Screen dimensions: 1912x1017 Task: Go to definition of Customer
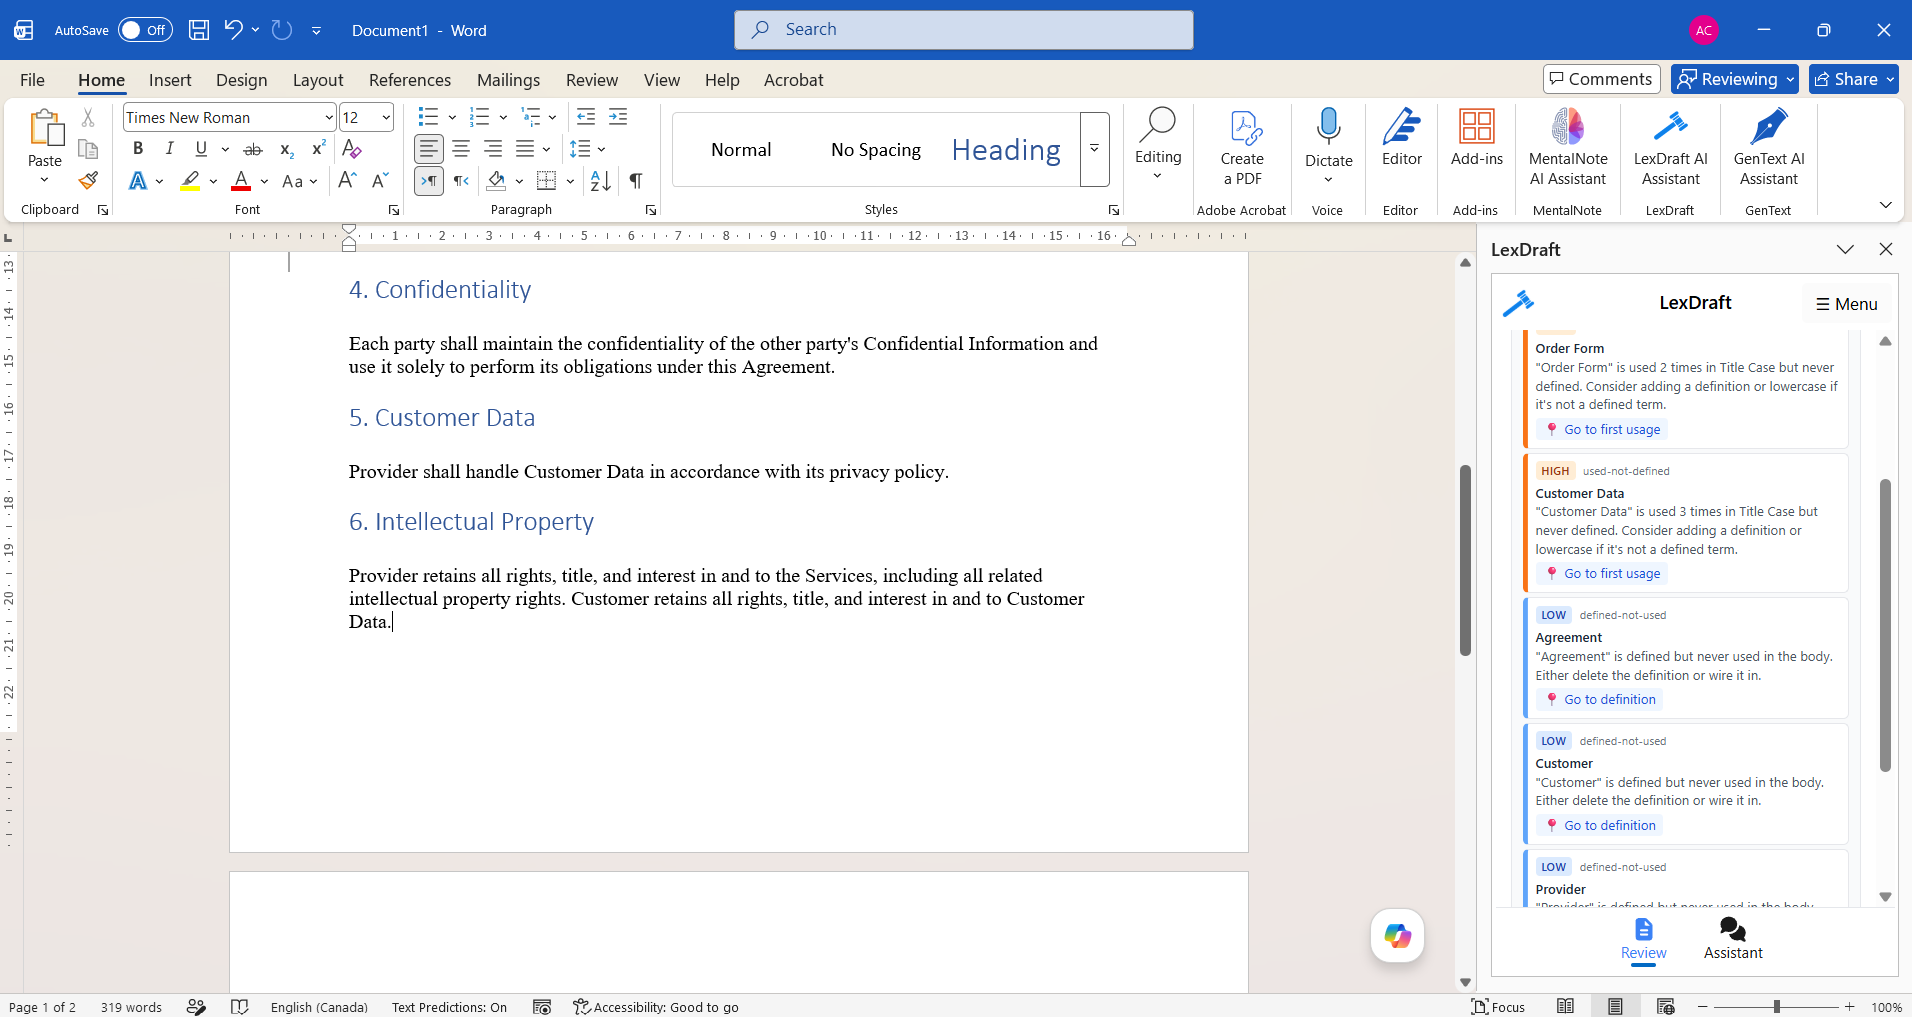(x=1600, y=825)
